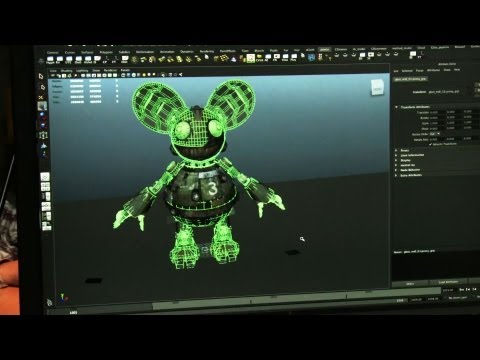The image size is (480, 360).
Task: Open the viewport Renderer menu
Action: 110,70
